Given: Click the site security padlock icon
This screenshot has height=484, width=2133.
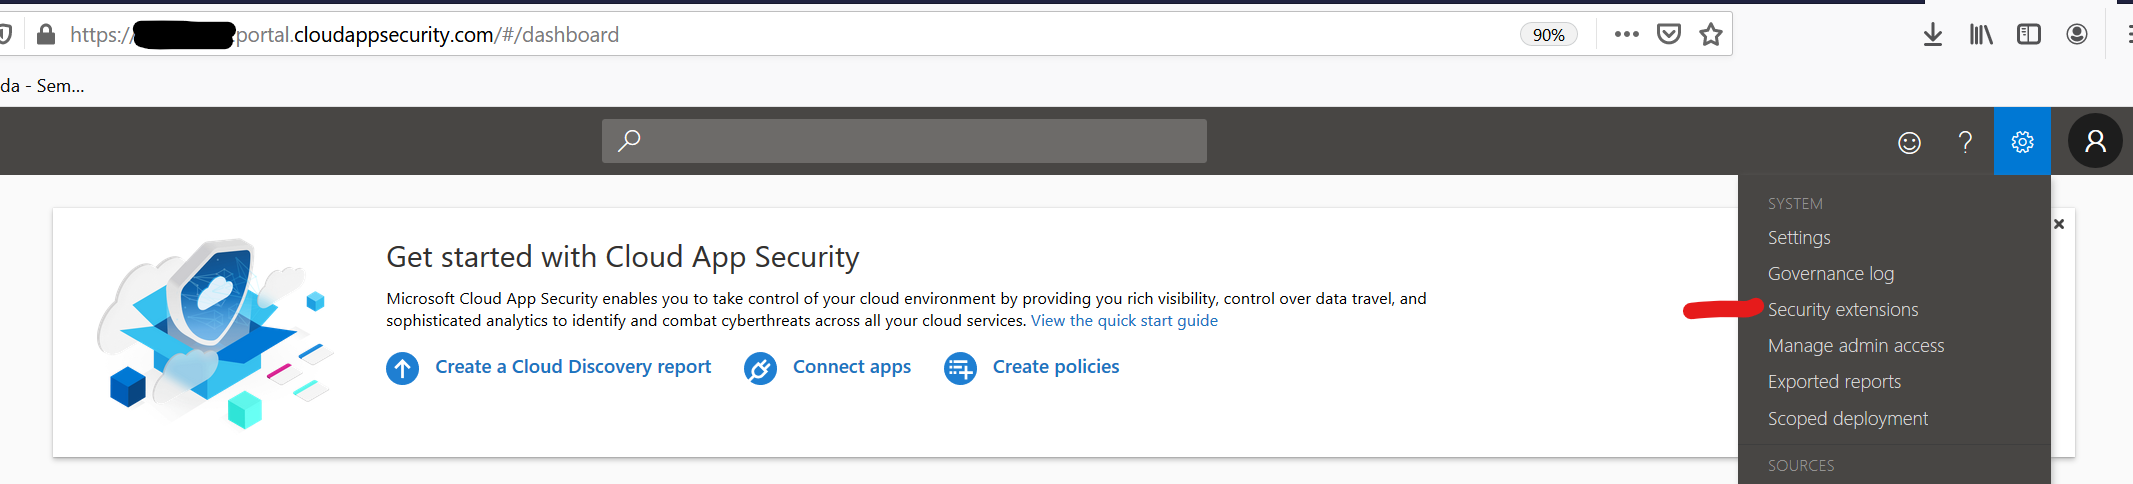Looking at the screenshot, I should 45,35.
